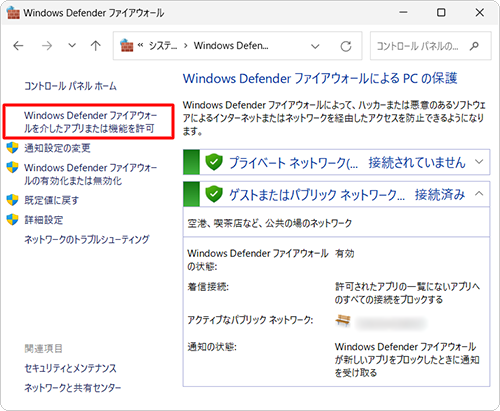Viewport: 500px width, 411px height.
Task: Click the firewall icon in the address bar
Action: pos(126,45)
